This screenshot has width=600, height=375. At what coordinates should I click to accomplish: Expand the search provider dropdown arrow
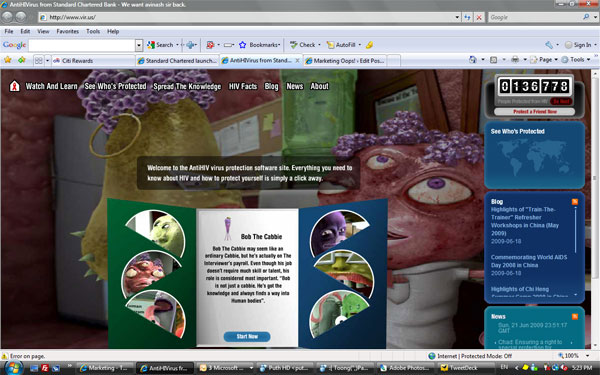(595, 17)
